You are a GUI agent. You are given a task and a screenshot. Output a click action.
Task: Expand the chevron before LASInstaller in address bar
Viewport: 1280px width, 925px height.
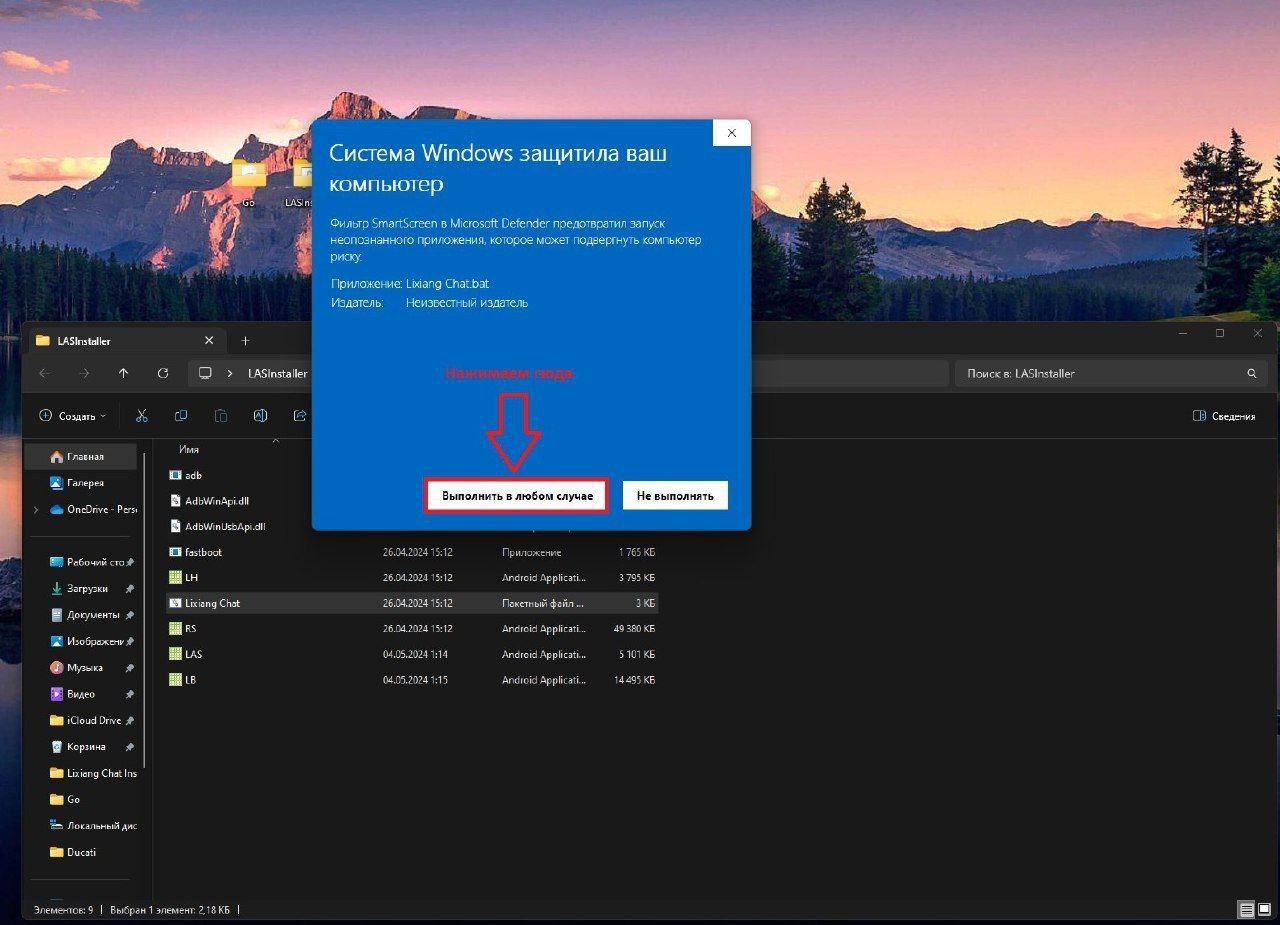[x=230, y=373]
